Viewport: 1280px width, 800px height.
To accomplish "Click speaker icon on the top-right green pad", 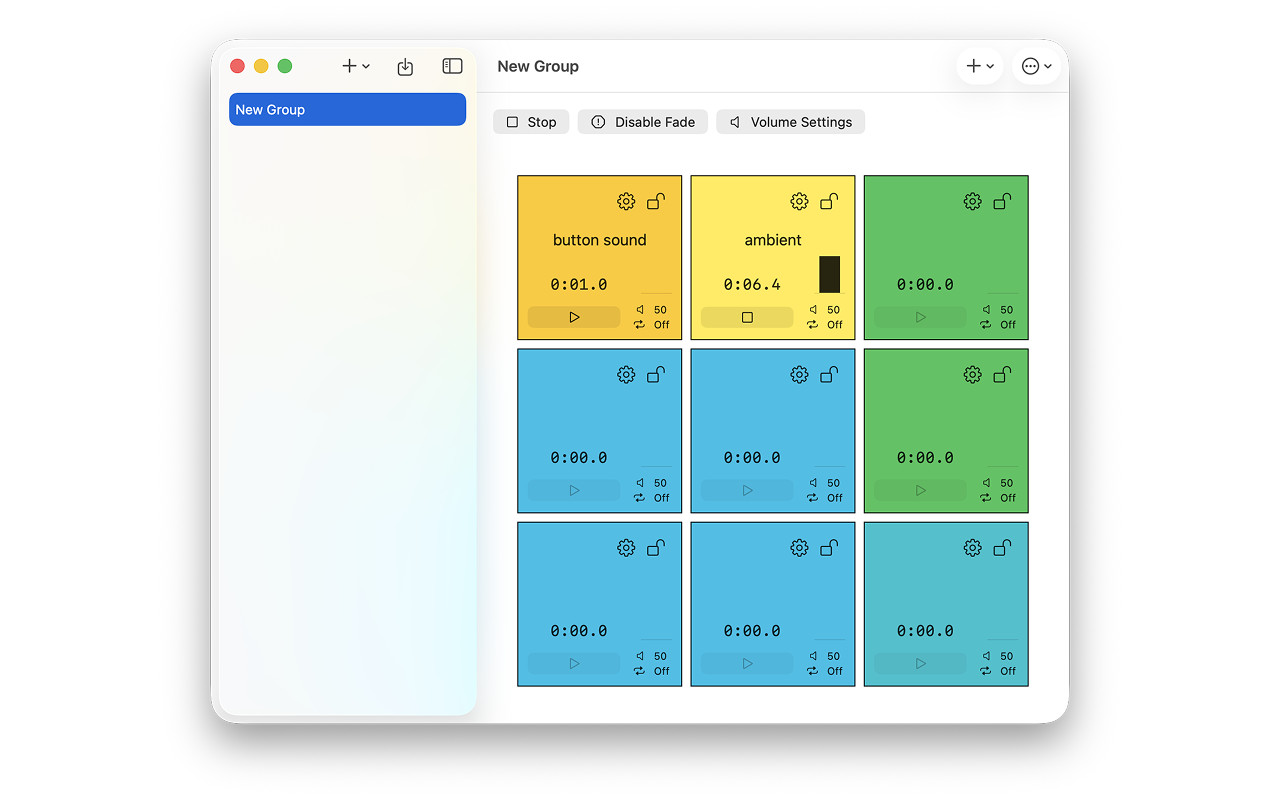I will (986, 310).
